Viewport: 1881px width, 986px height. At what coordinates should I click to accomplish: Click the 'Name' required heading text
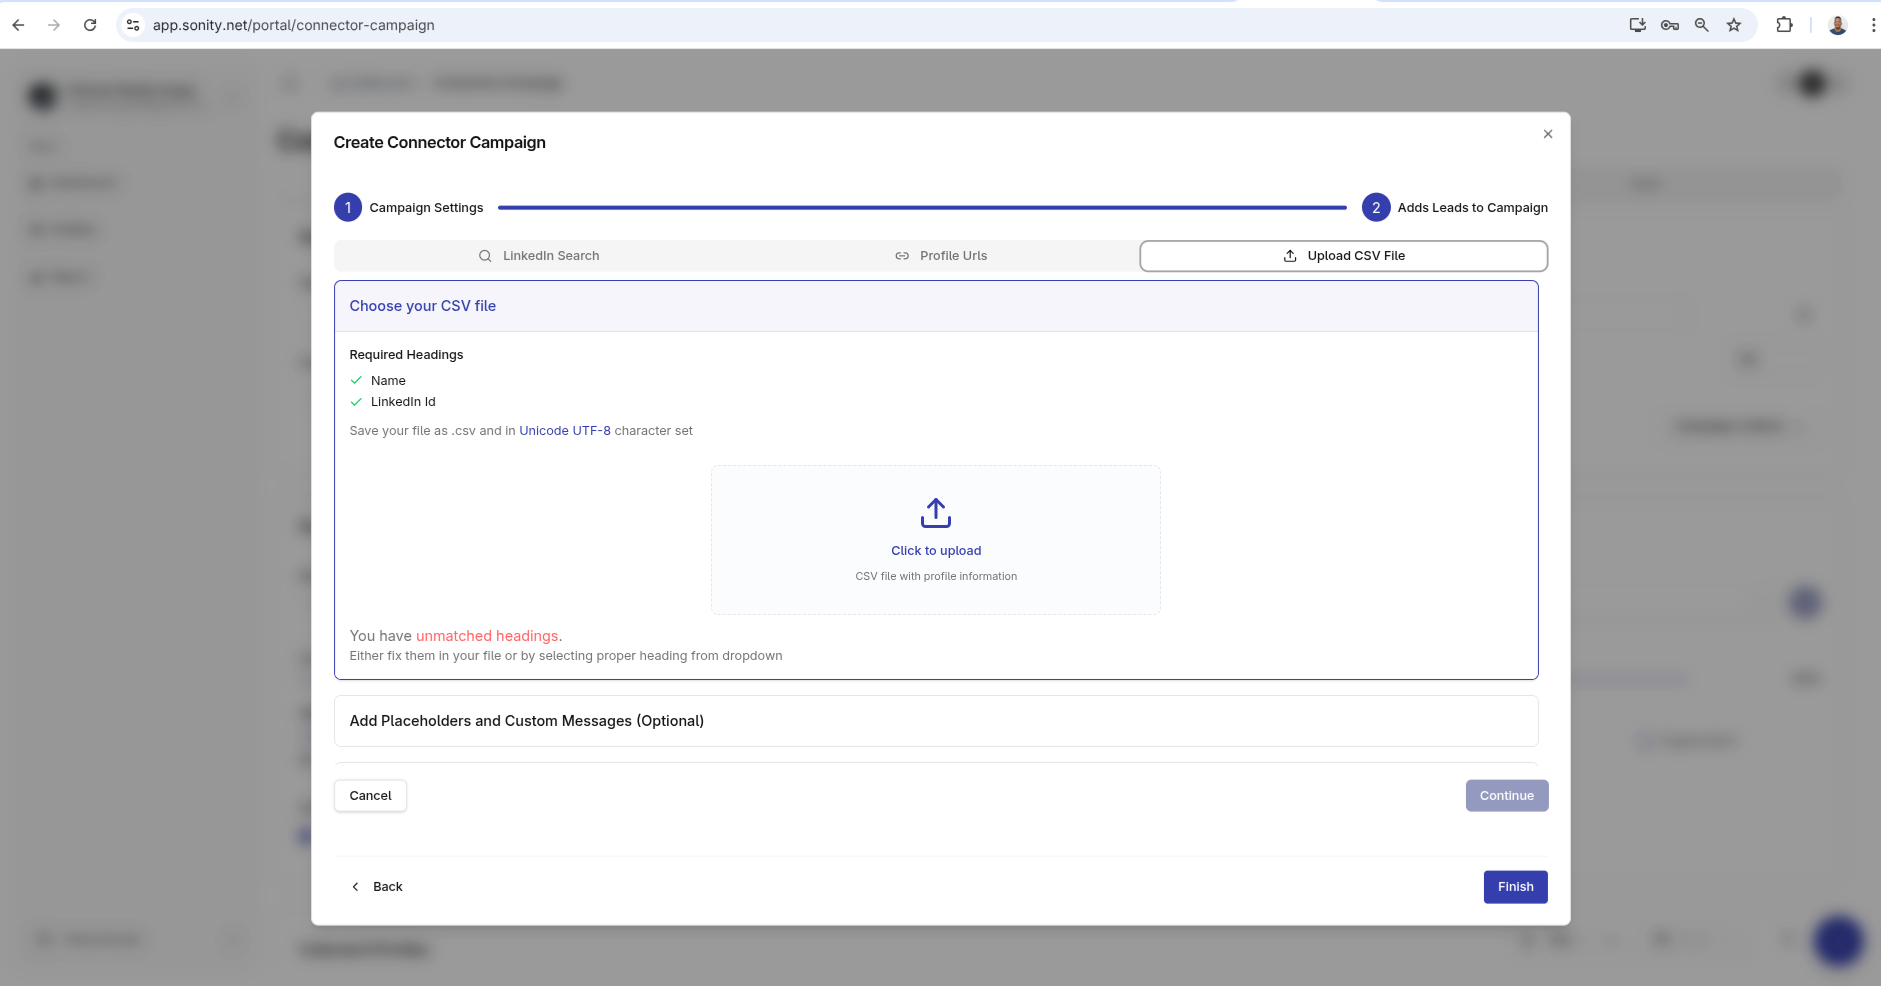pyautogui.click(x=388, y=381)
